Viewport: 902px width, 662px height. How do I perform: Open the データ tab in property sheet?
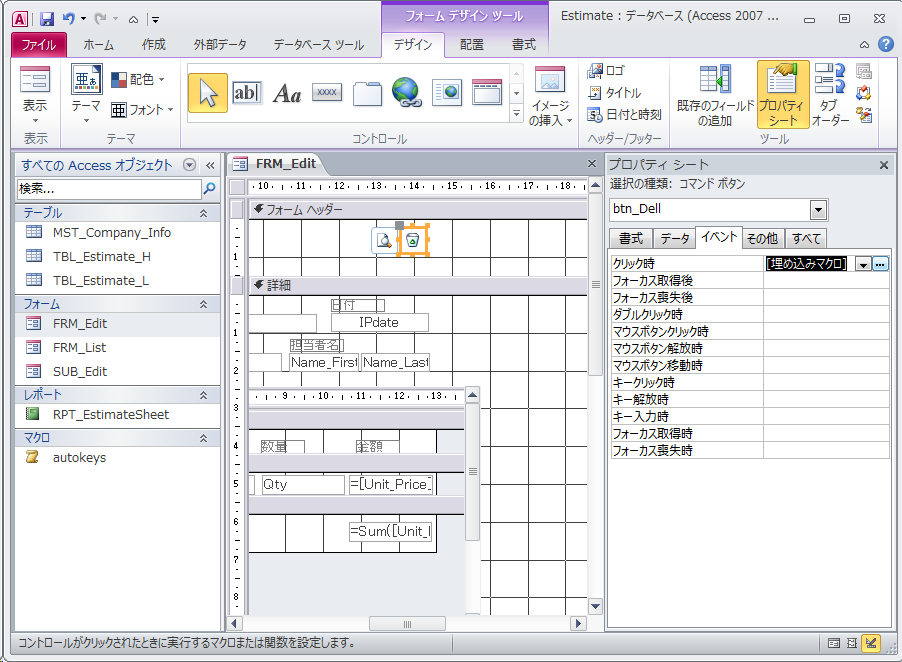point(675,238)
